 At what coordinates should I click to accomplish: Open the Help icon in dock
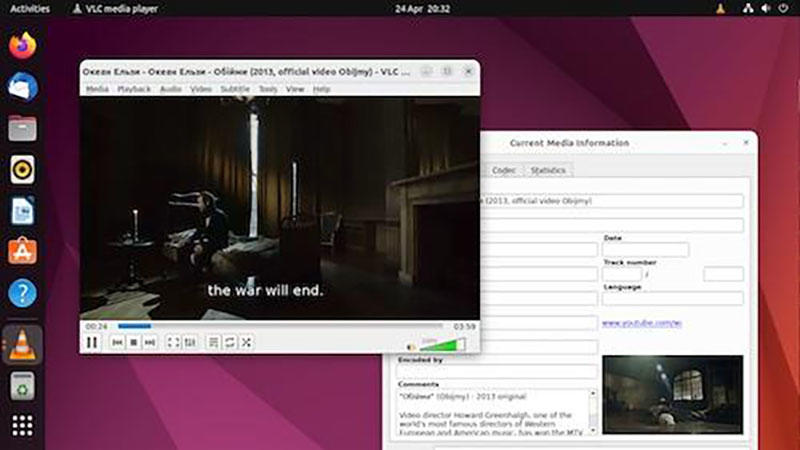tap(22, 293)
